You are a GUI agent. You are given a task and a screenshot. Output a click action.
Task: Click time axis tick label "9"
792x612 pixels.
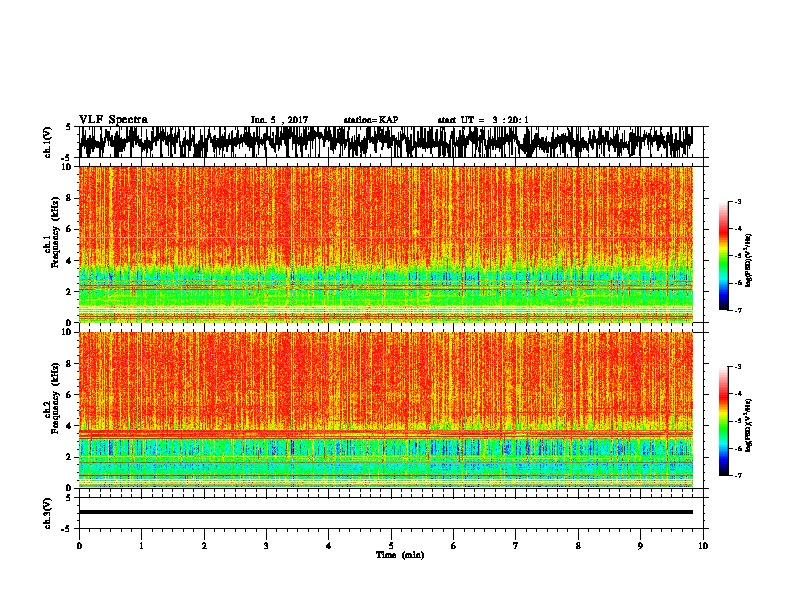(640, 546)
